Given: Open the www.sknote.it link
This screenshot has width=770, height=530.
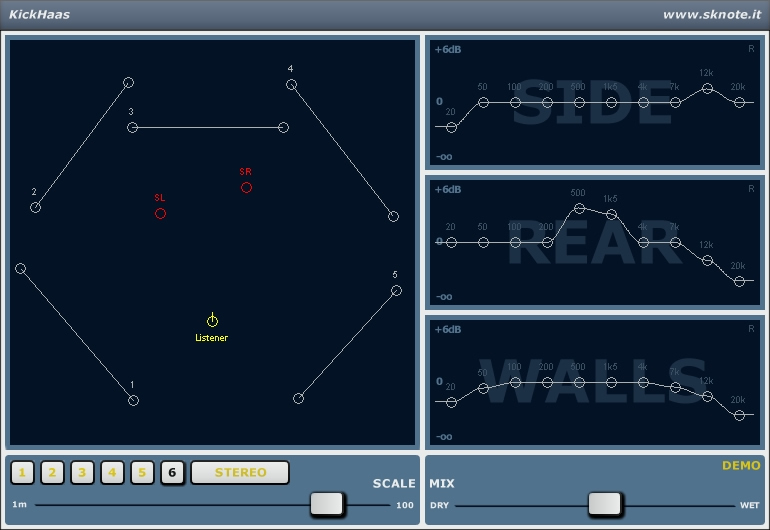Looking at the screenshot, I should click(712, 14).
